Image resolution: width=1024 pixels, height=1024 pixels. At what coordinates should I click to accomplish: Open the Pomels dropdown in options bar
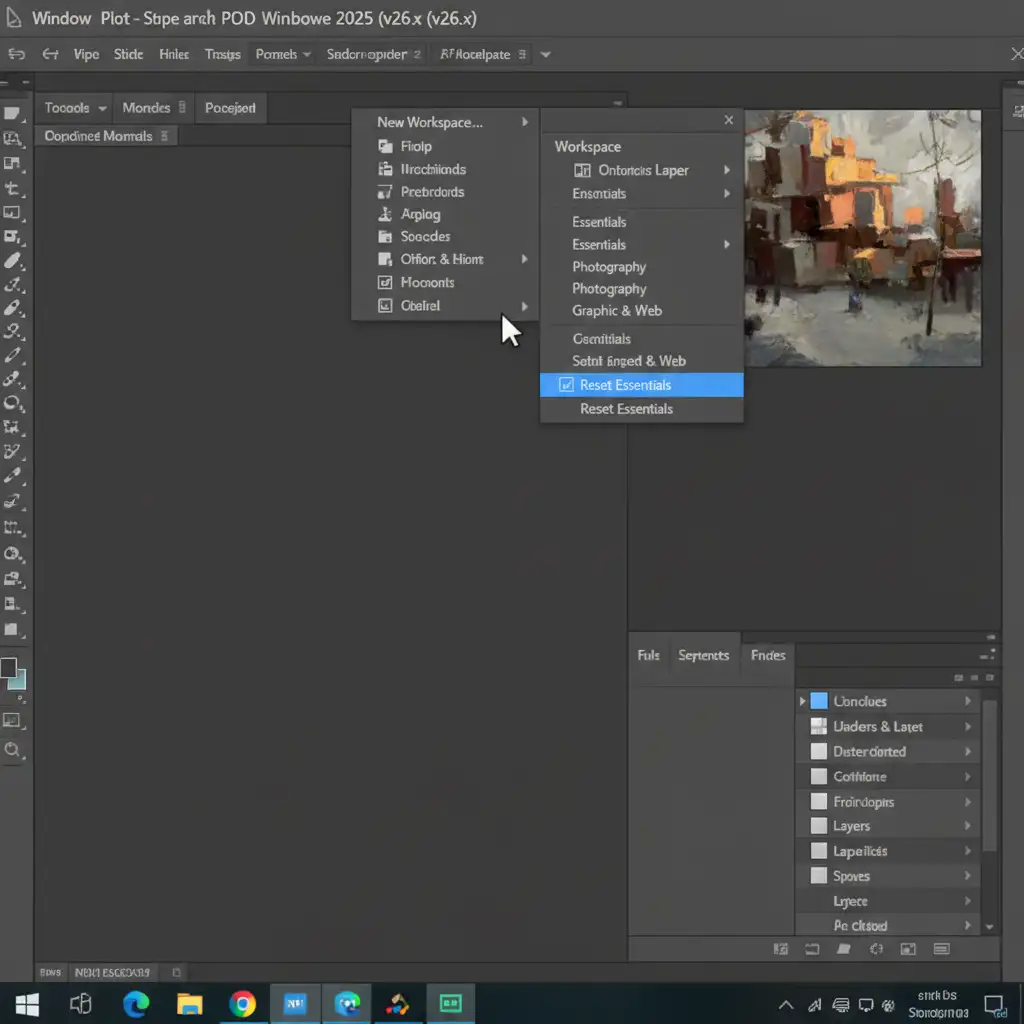point(283,54)
